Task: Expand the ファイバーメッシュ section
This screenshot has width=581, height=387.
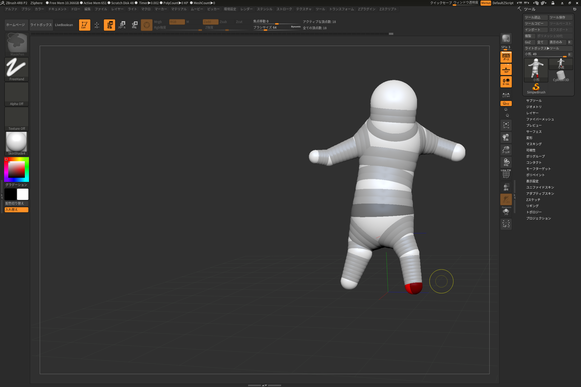Action: coord(540,119)
